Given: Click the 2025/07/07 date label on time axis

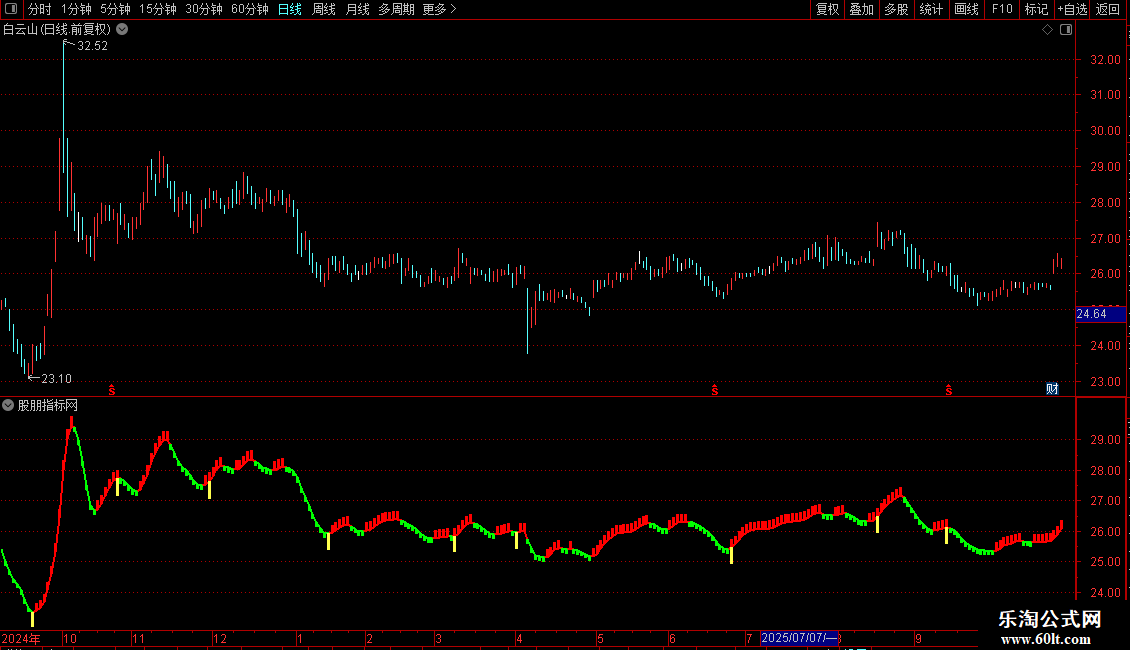Looking at the screenshot, I should (x=799, y=638).
